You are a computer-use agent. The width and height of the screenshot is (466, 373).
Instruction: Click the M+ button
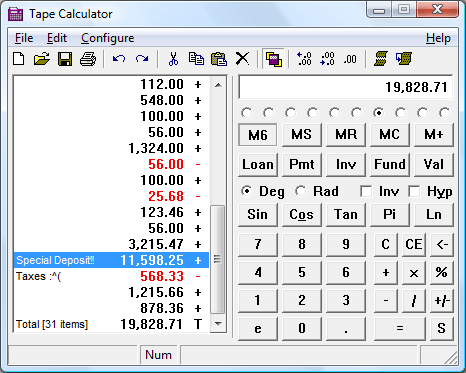tap(434, 135)
